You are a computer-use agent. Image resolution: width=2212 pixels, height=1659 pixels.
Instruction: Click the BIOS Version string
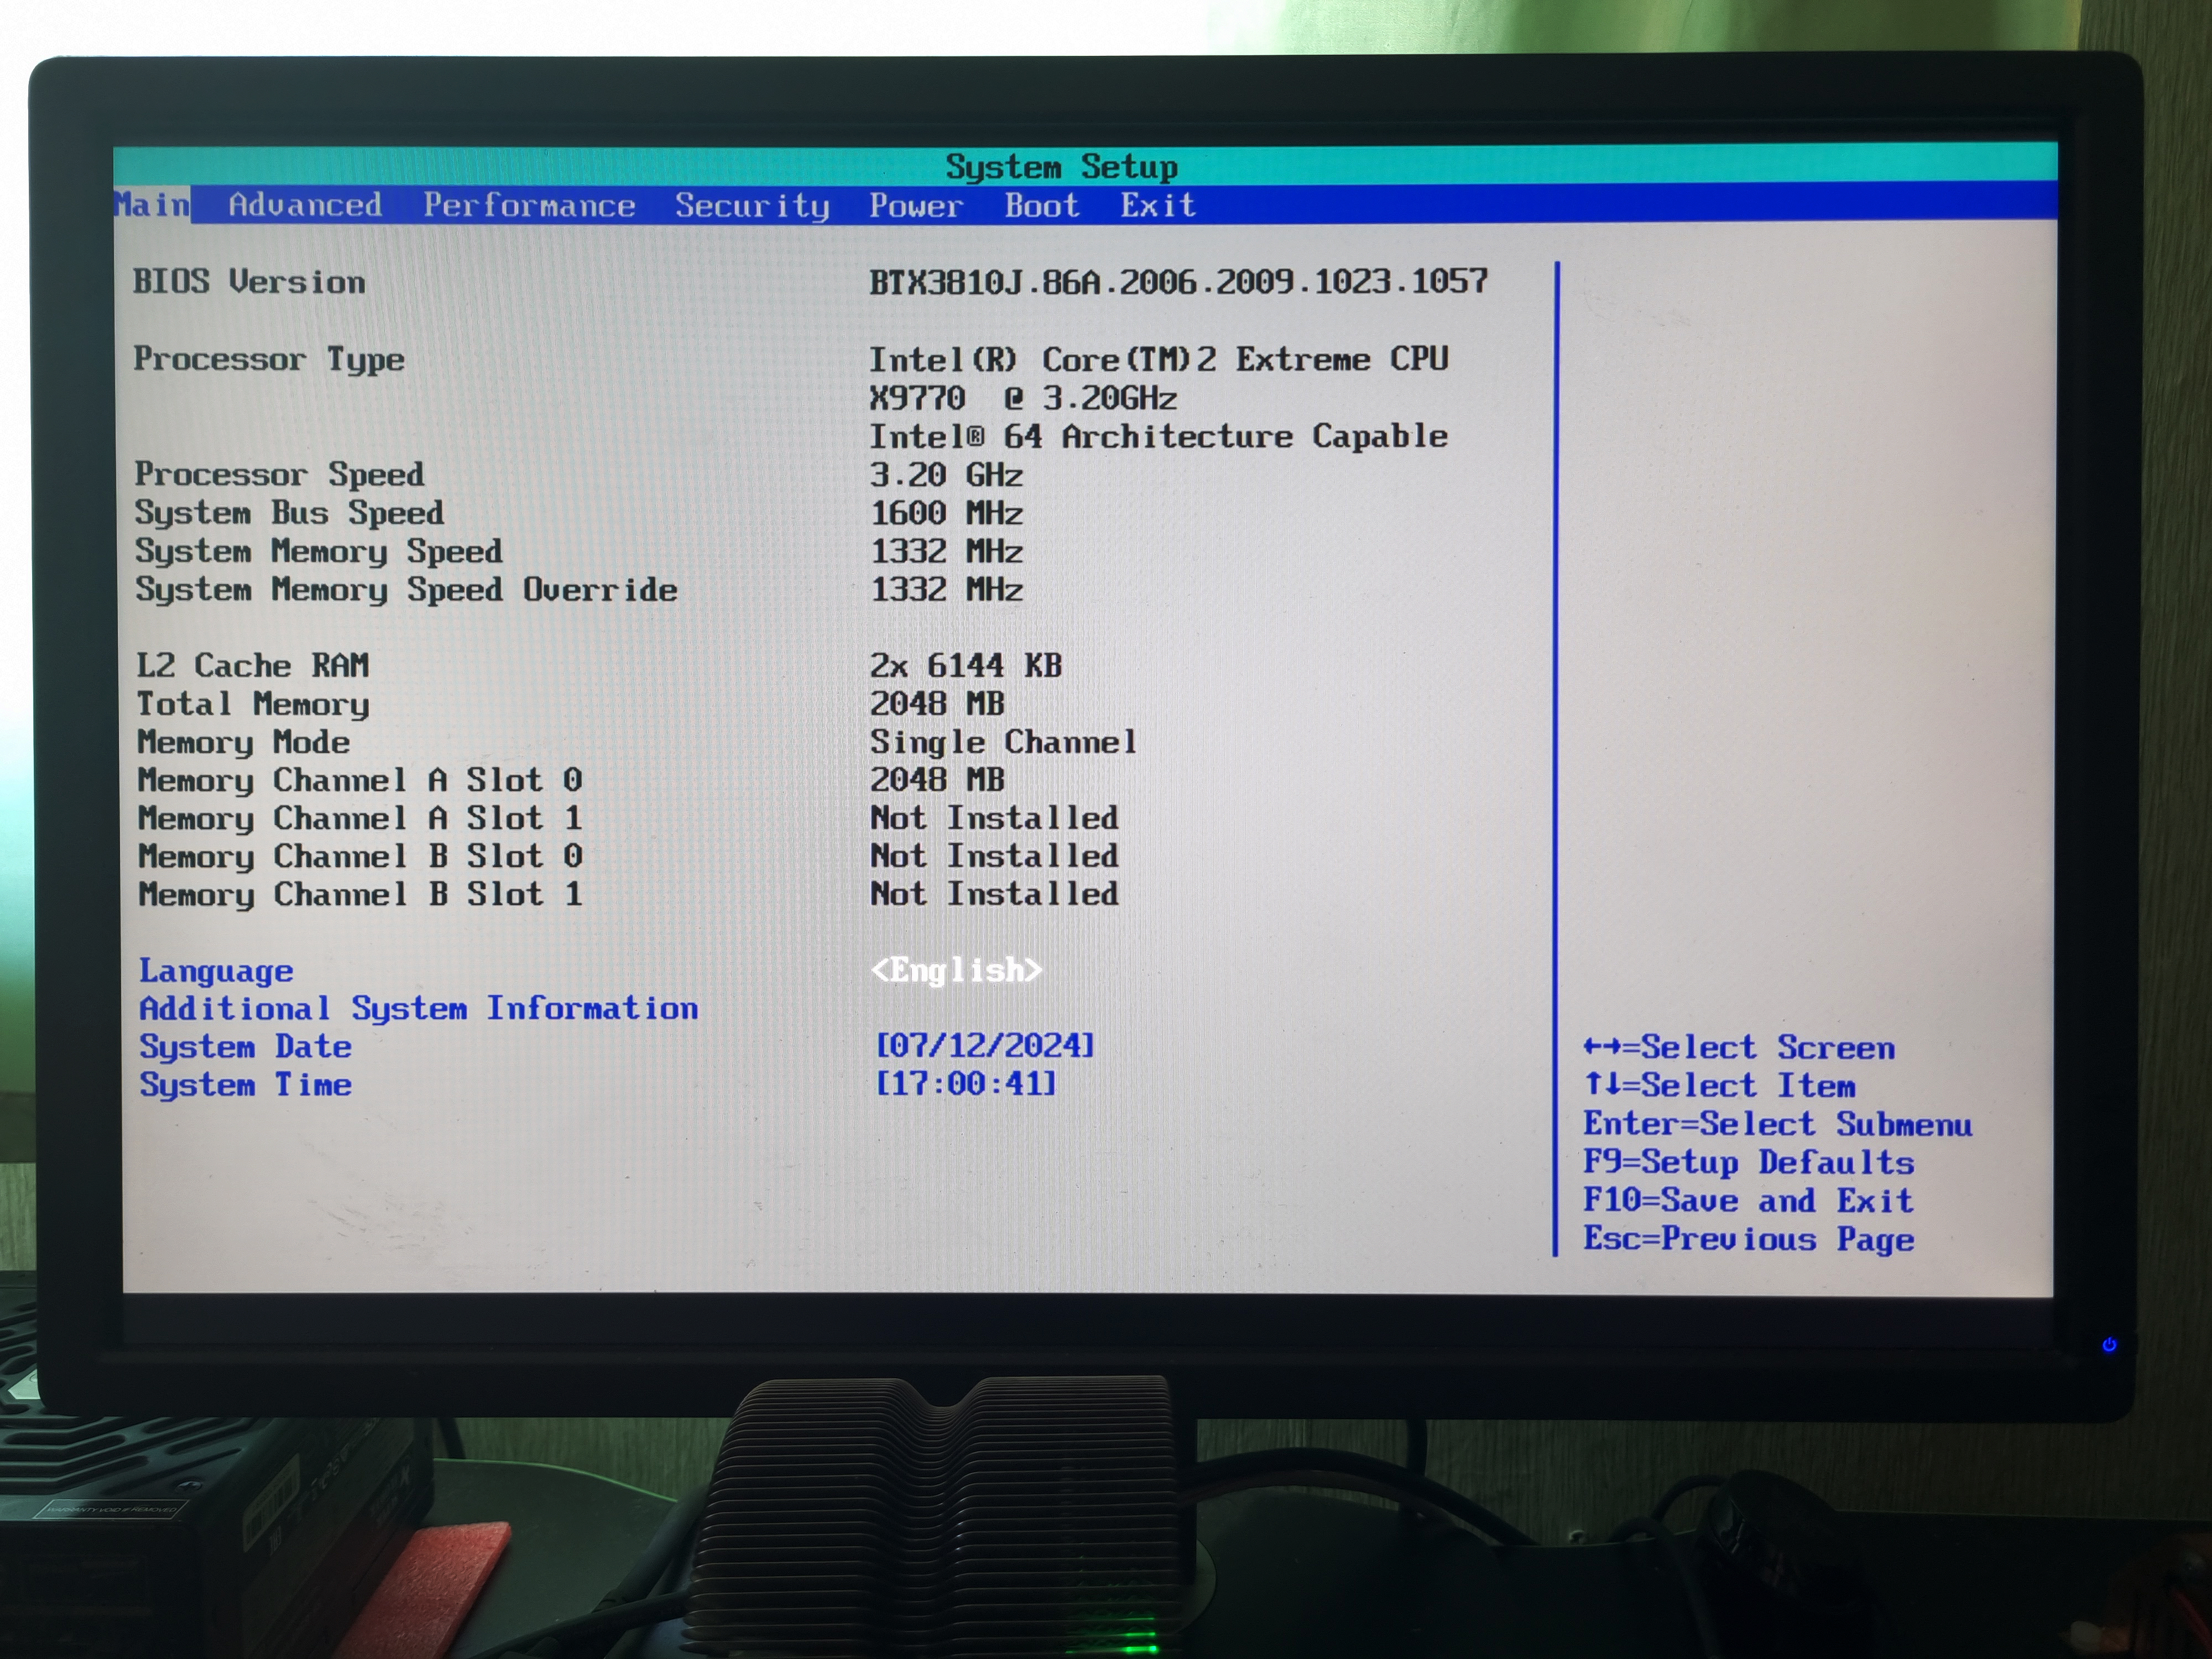coord(1178,282)
